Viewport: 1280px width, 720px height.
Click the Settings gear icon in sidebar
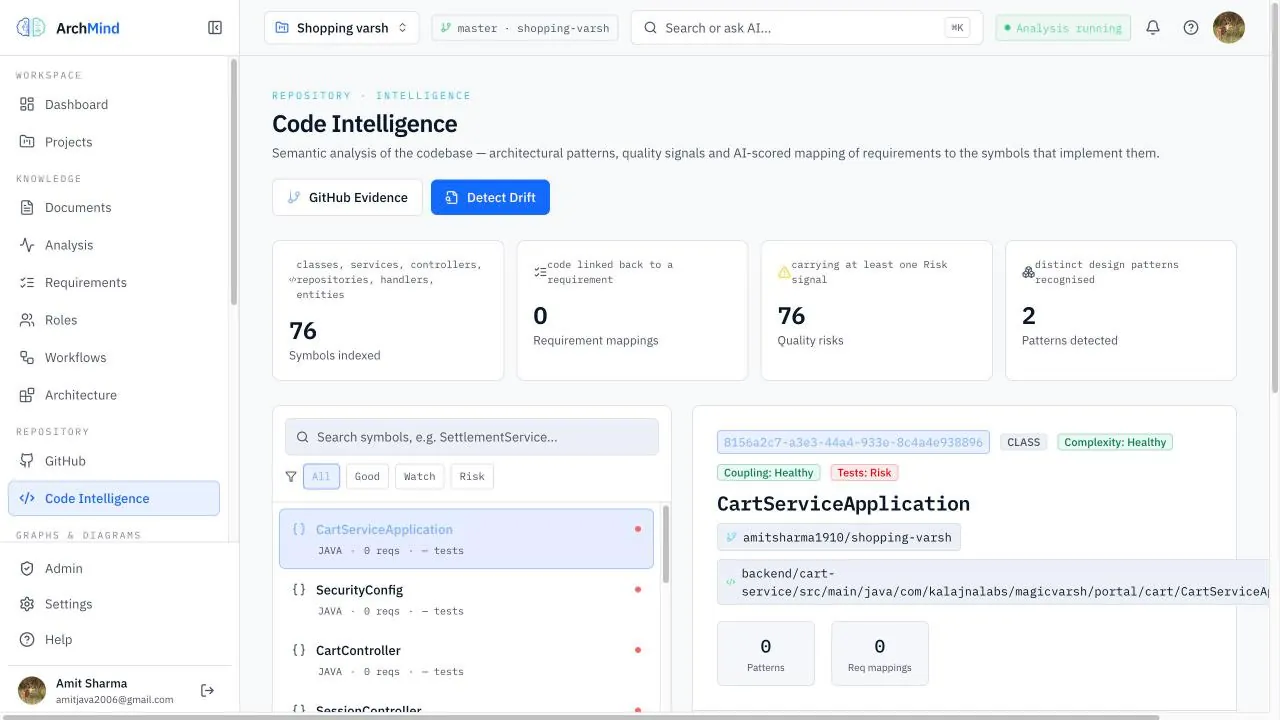click(27, 604)
